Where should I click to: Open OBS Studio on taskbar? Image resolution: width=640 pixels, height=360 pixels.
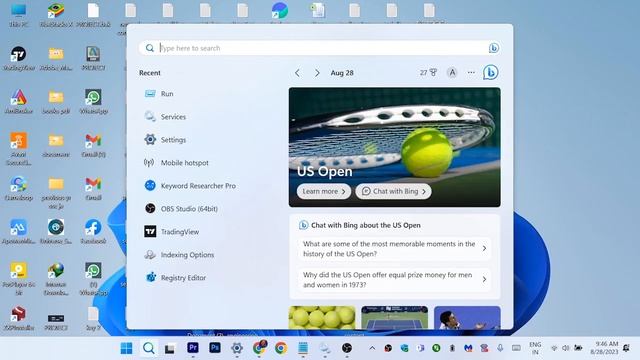pos(347,348)
